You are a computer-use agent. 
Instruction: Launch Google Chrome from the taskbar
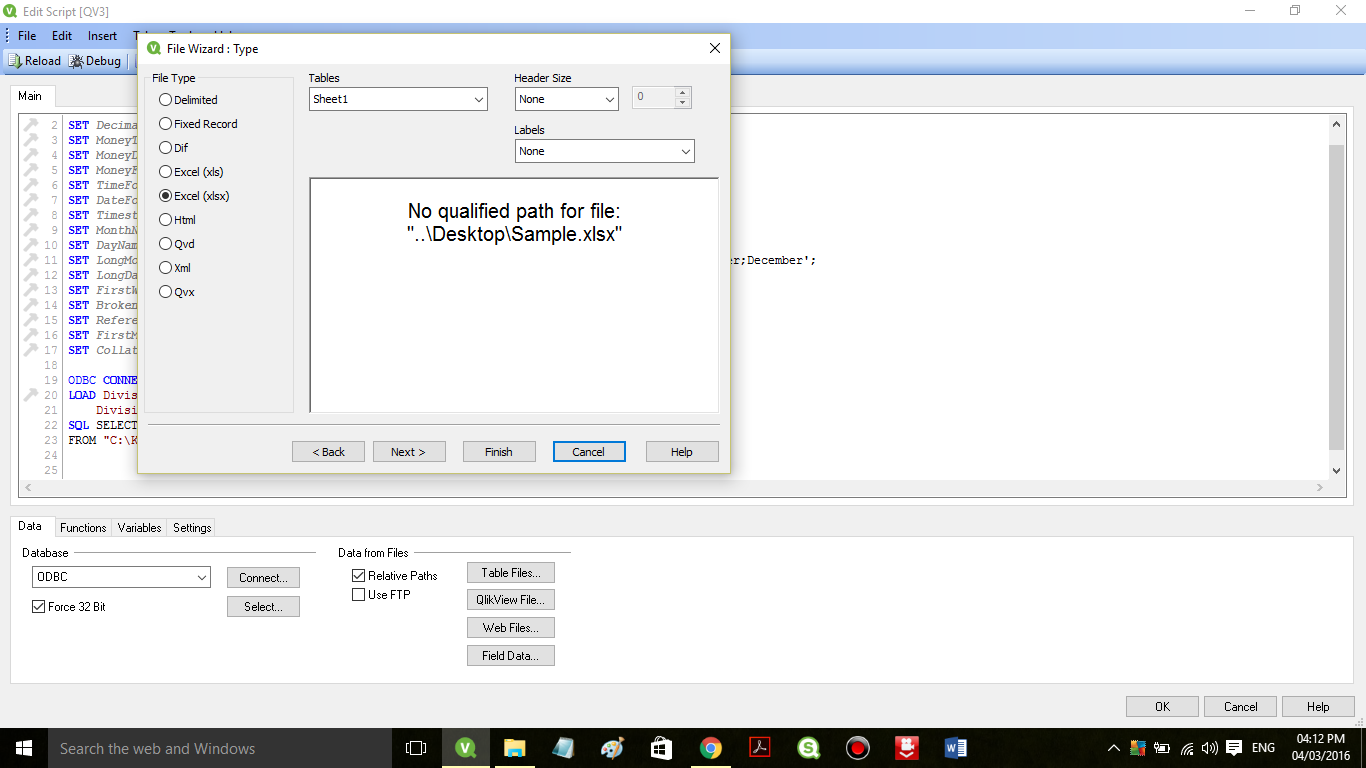point(710,748)
